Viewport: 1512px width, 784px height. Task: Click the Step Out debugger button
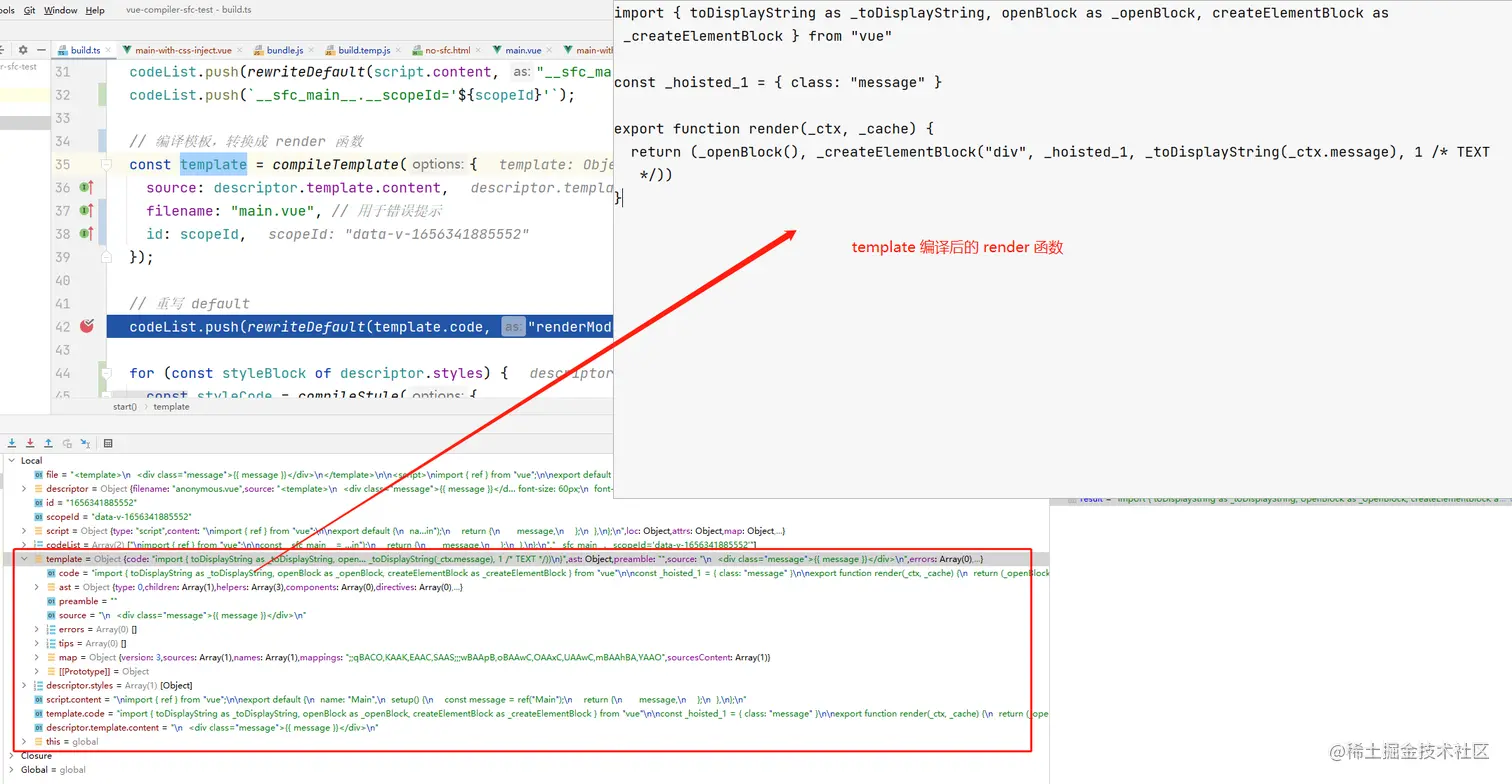48,443
